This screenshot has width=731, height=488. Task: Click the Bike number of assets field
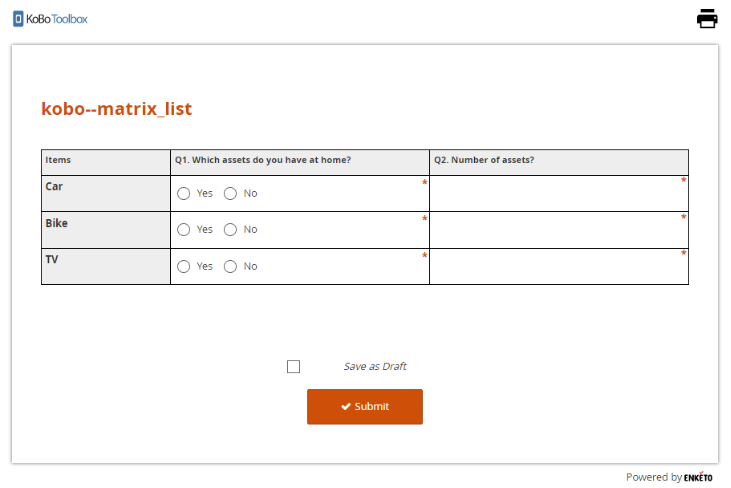[558, 231]
